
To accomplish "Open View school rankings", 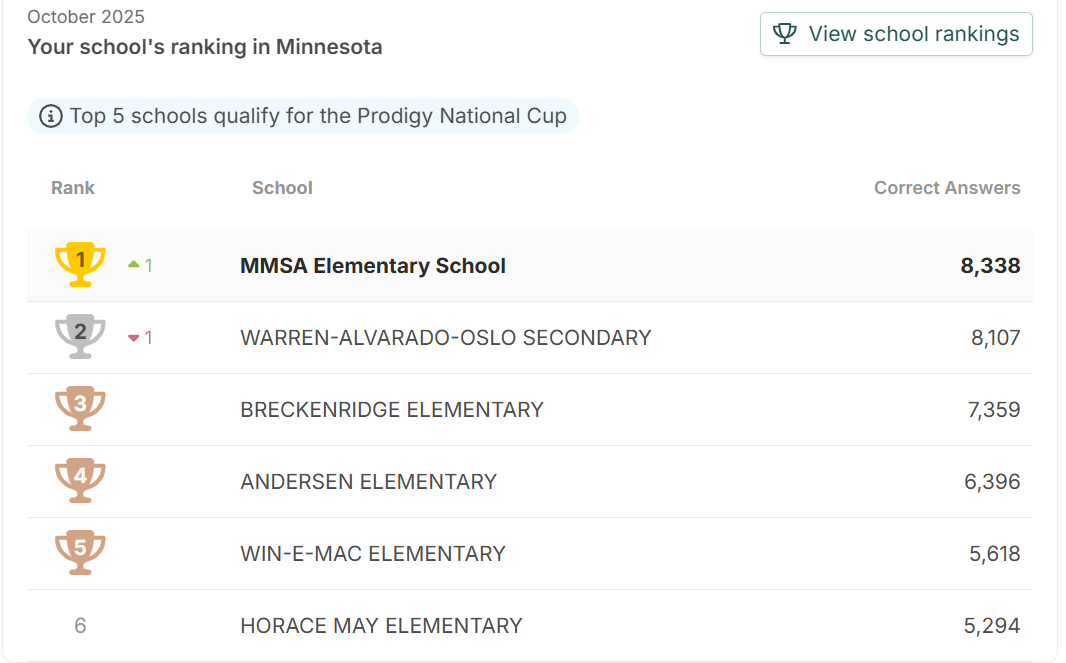I will 896,34.
